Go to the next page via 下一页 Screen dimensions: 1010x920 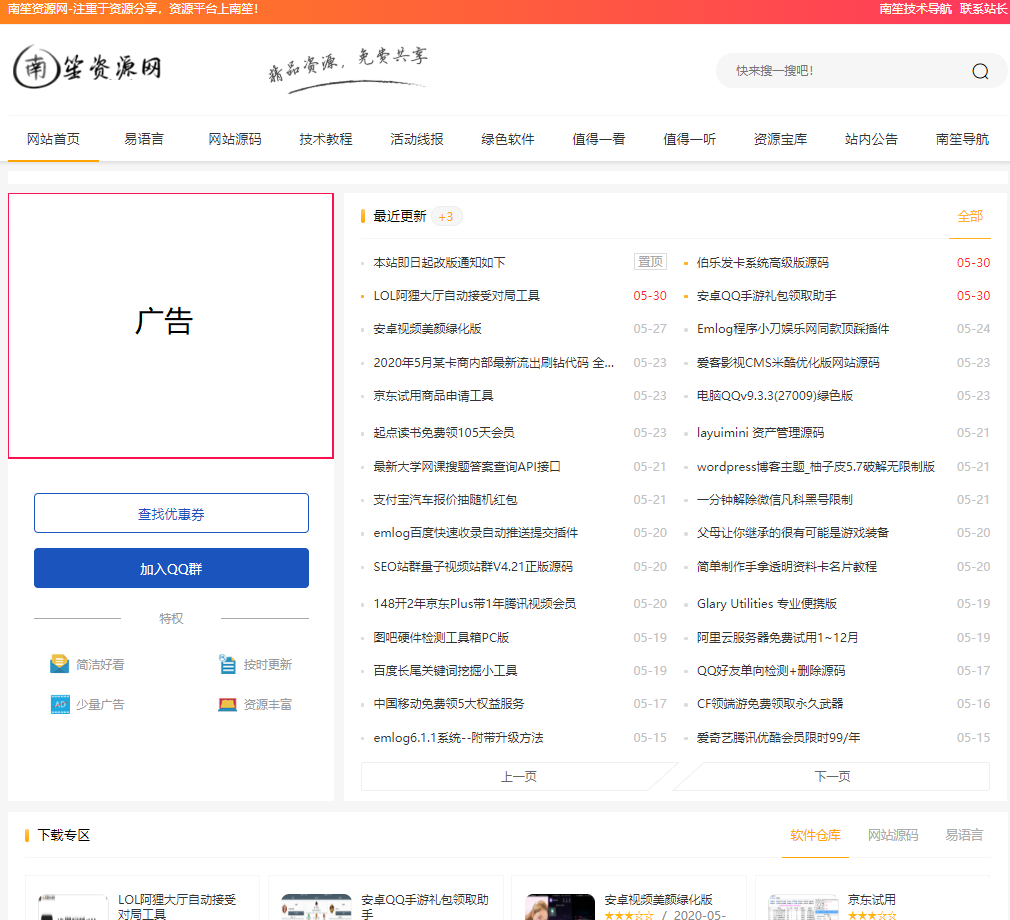coord(833,776)
